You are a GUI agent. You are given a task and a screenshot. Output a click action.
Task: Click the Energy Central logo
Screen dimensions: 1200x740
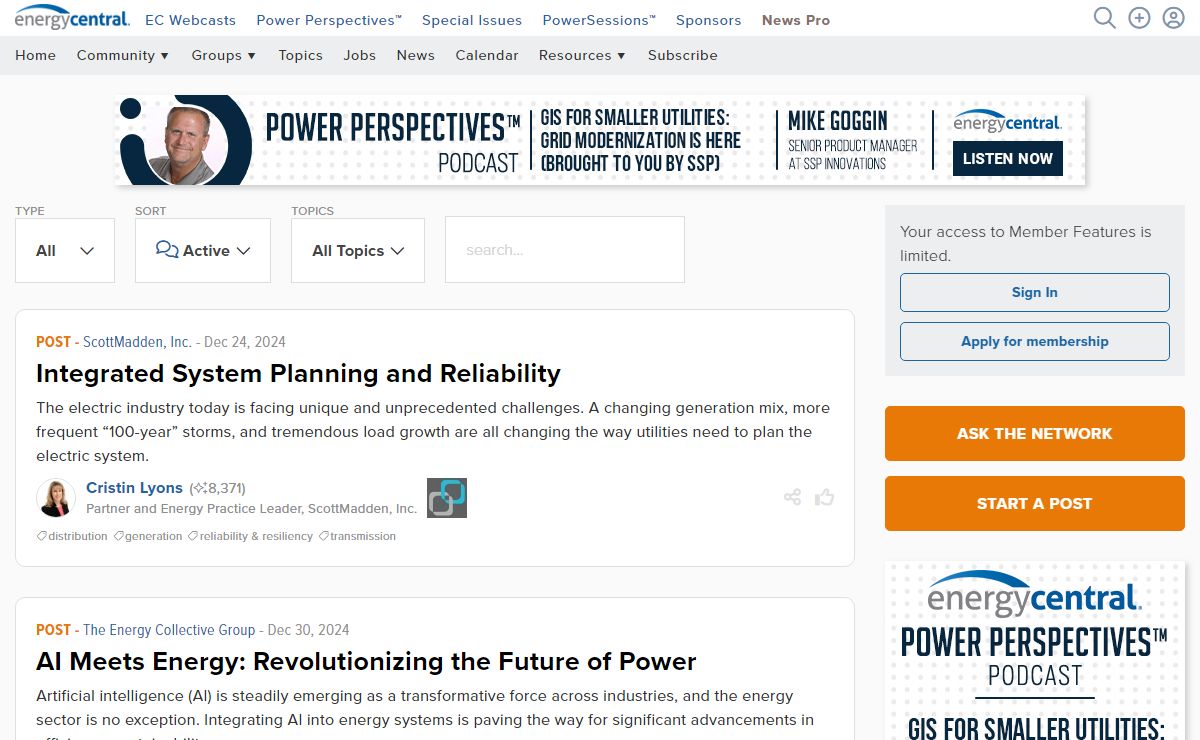pyautogui.click(x=72, y=18)
